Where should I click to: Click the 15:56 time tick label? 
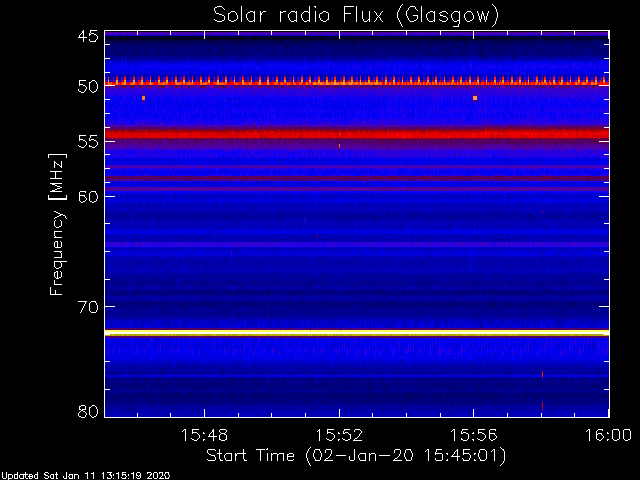473,435
